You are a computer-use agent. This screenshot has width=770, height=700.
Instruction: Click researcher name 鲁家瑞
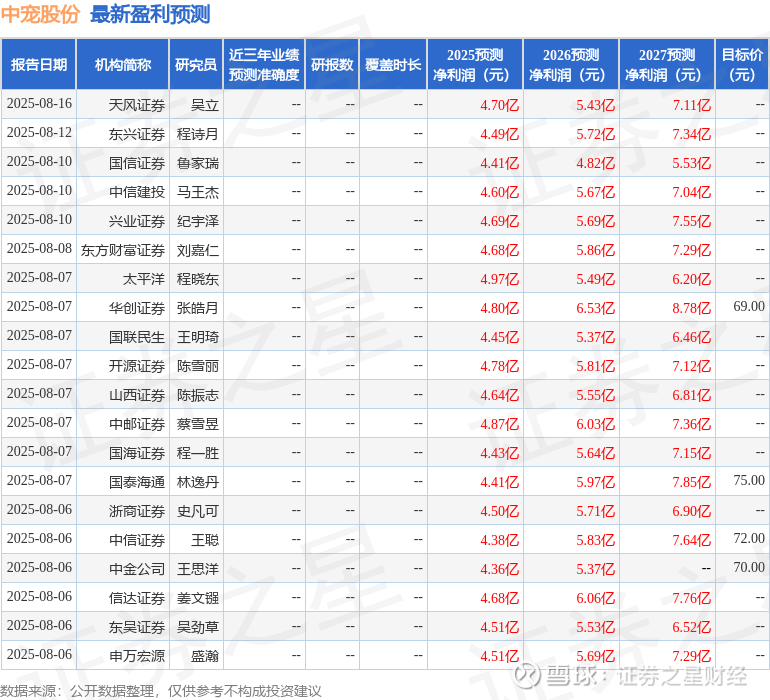(x=198, y=163)
